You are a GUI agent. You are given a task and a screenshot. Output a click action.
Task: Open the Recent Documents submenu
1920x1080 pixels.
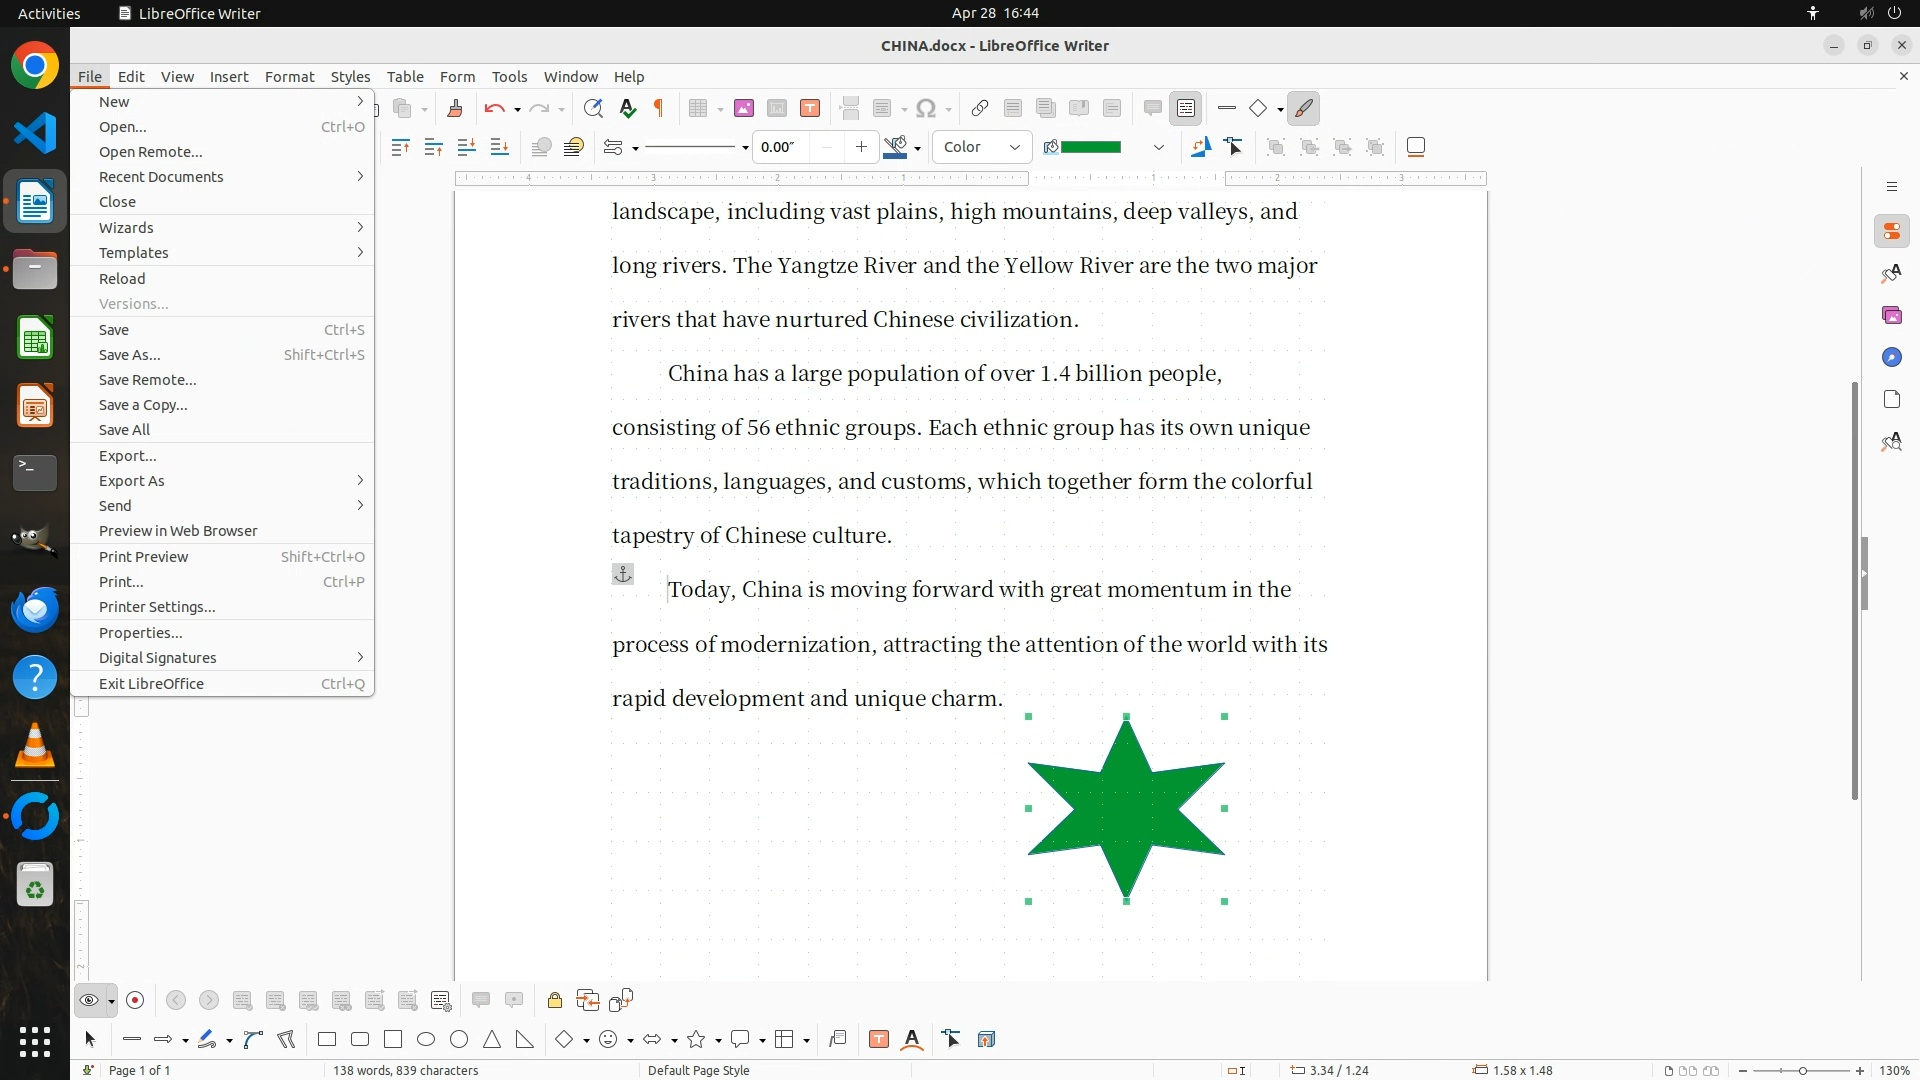click(161, 177)
